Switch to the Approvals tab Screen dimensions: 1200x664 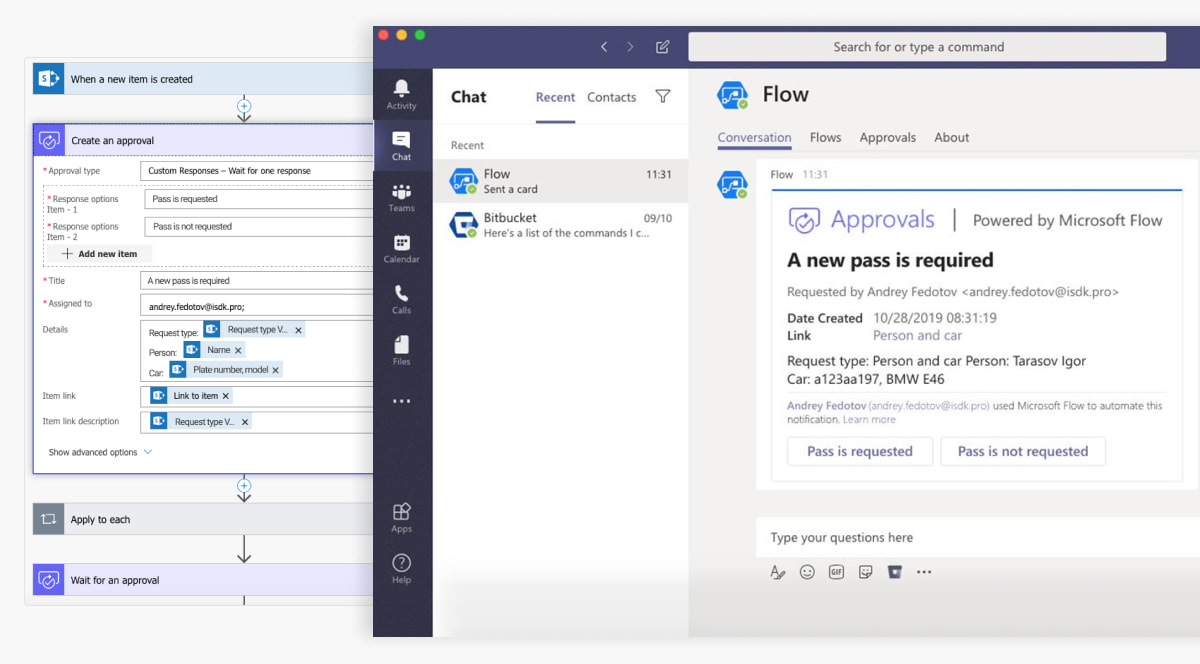887,138
